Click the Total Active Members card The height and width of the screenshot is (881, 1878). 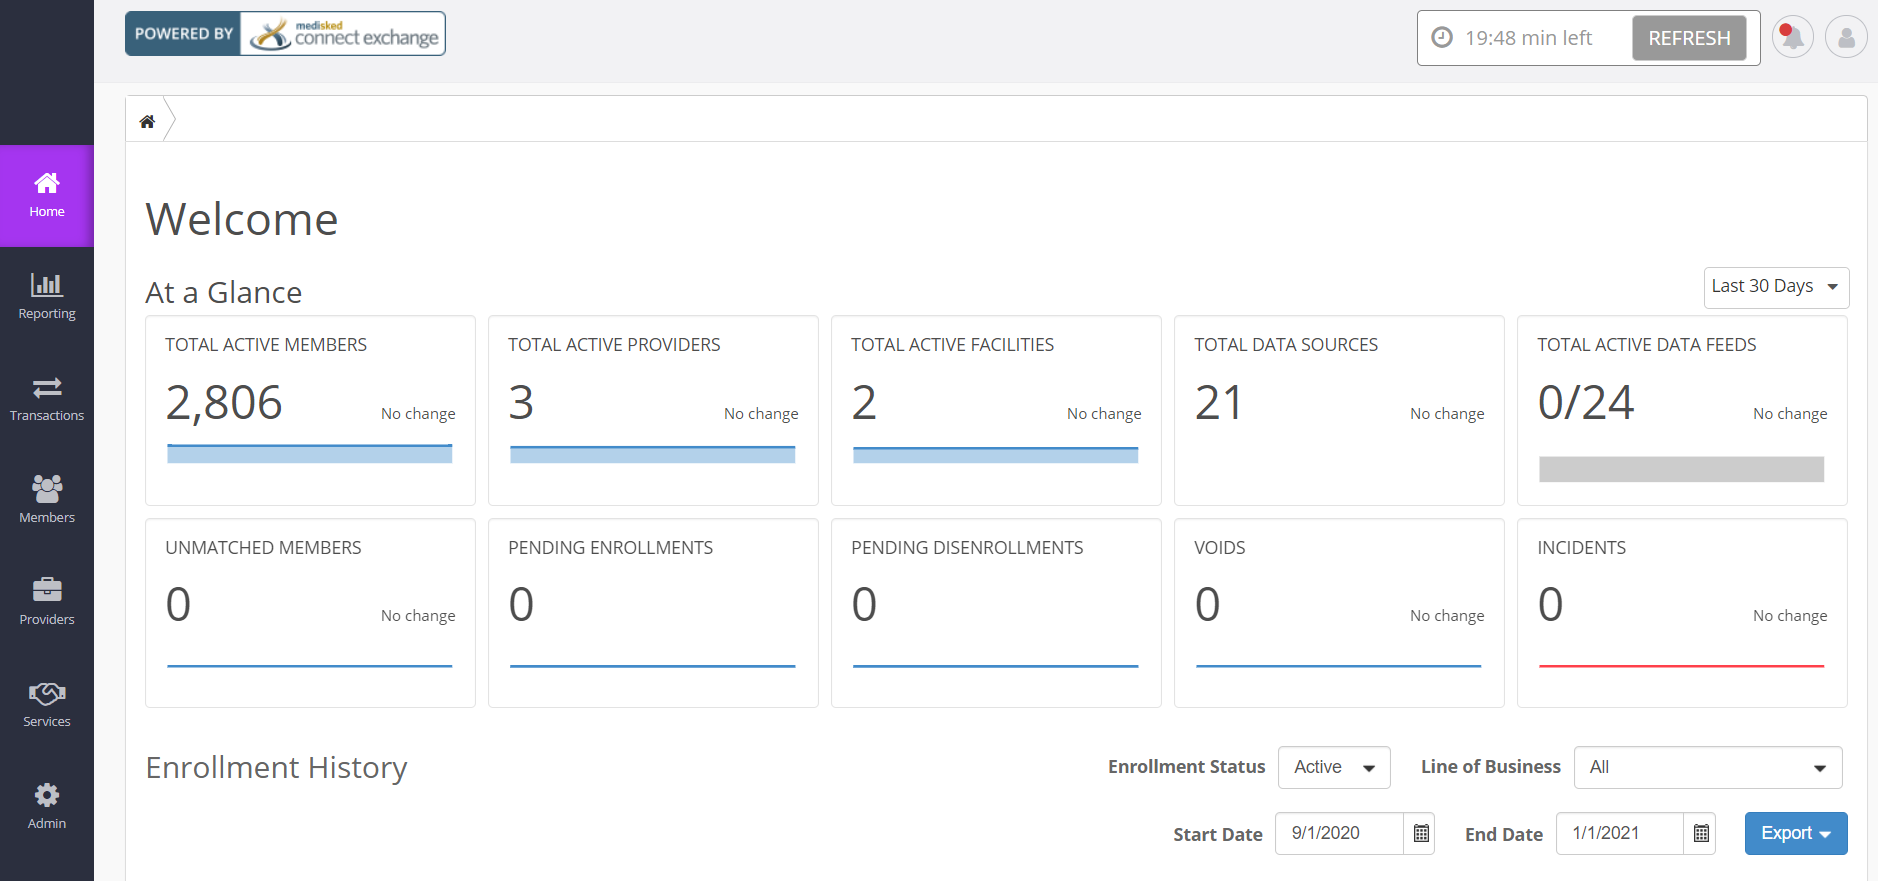coord(310,410)
